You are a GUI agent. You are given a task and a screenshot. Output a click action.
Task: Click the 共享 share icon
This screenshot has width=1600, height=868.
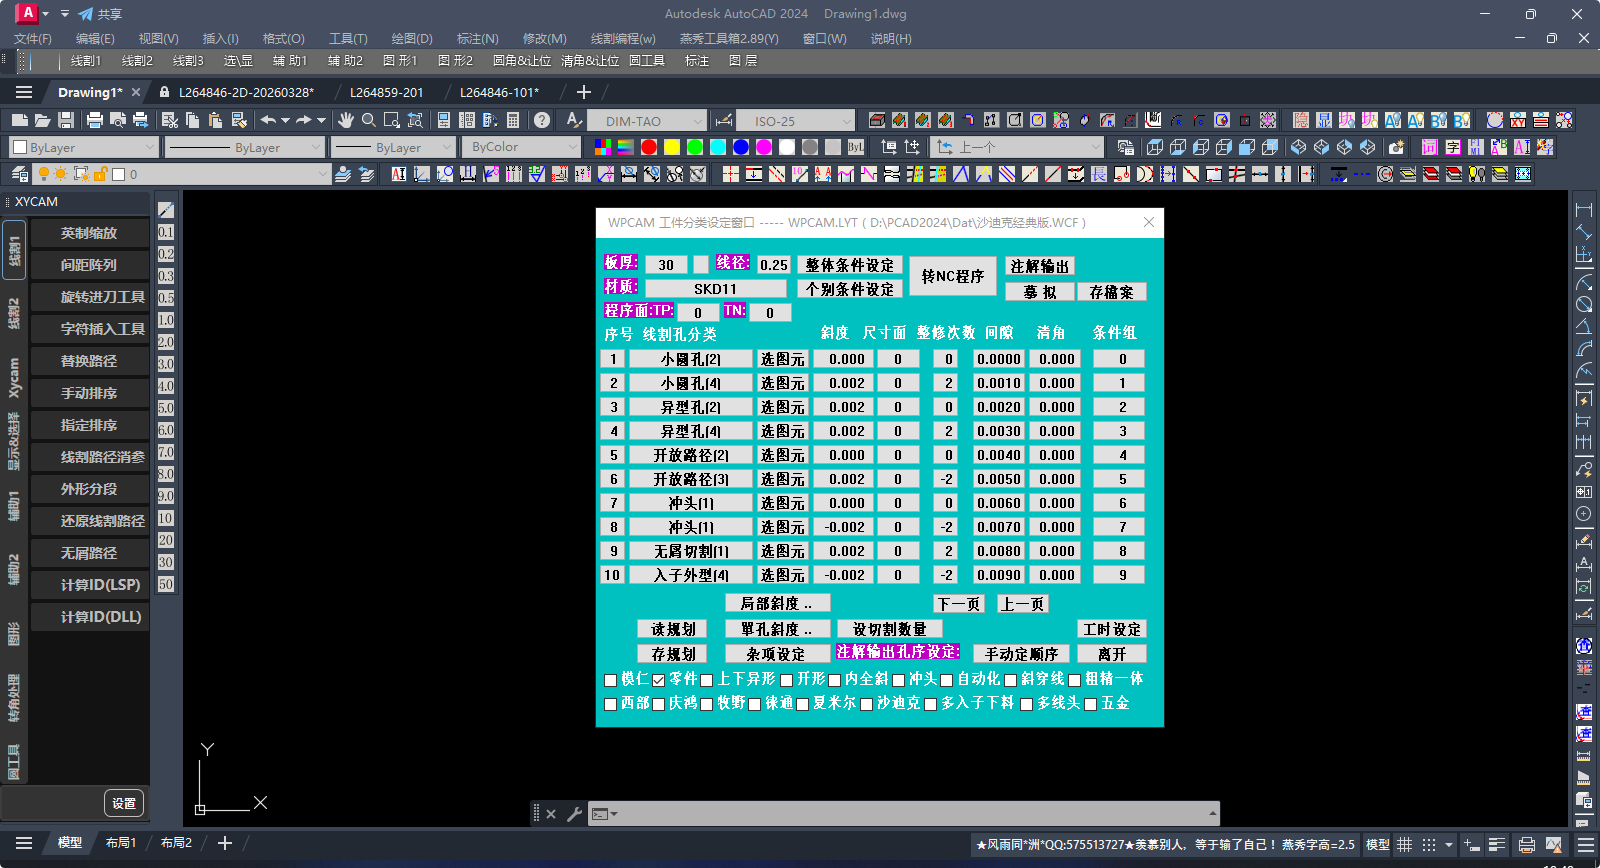(x=99, y=14)
